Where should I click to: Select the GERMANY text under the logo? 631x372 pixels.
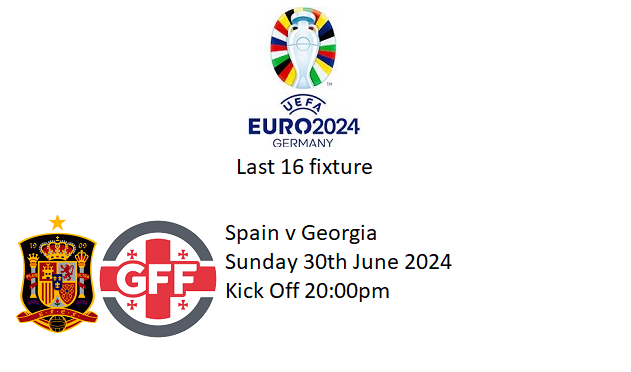(303, 143)
